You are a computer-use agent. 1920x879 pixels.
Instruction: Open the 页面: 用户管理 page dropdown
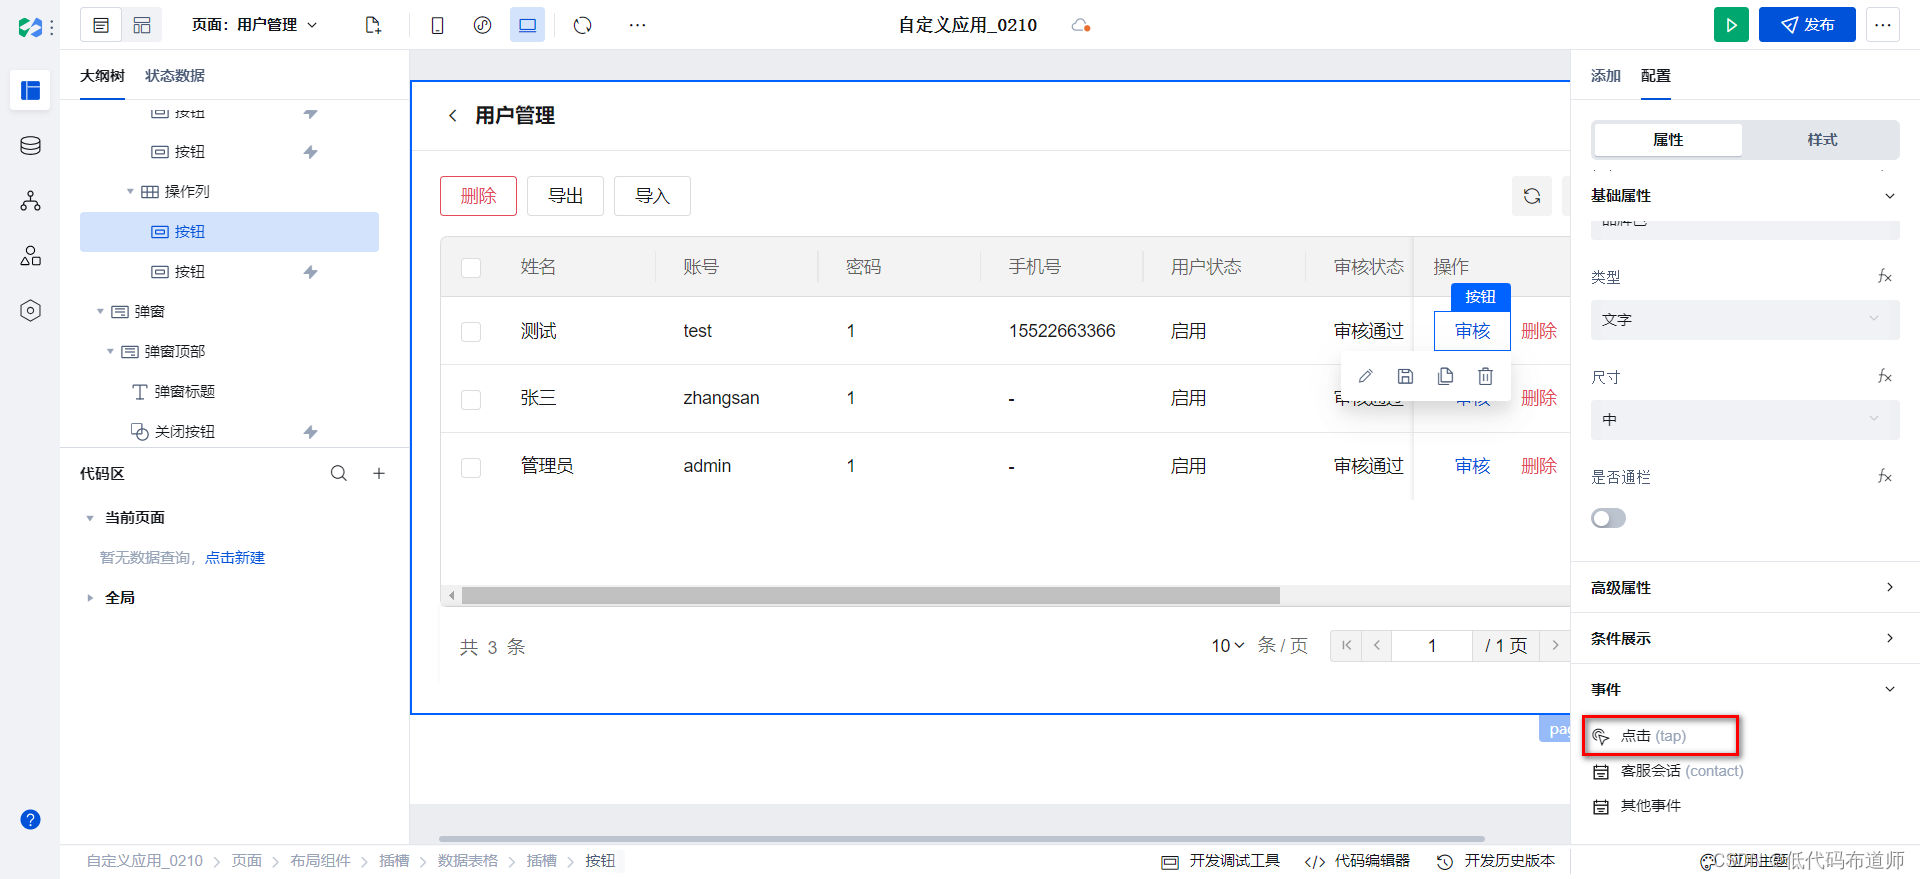254,25
